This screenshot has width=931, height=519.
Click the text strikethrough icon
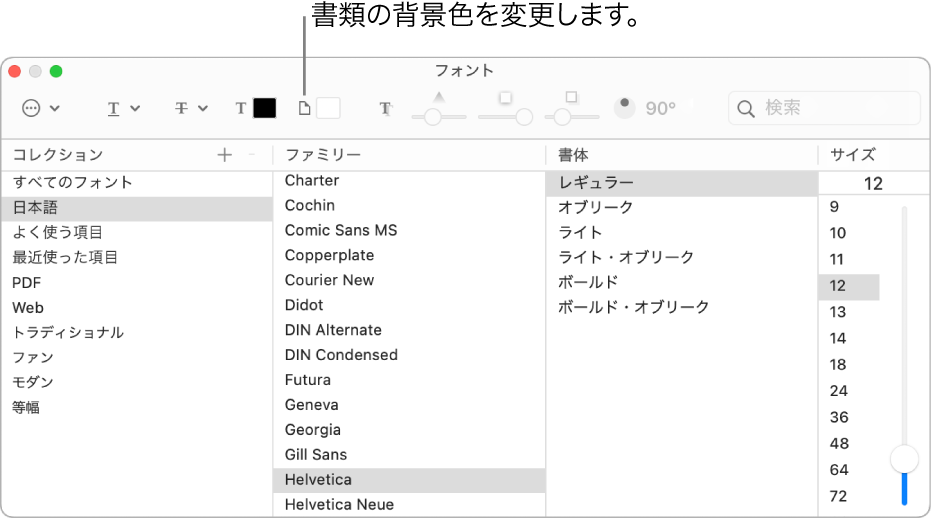point(182,108)
